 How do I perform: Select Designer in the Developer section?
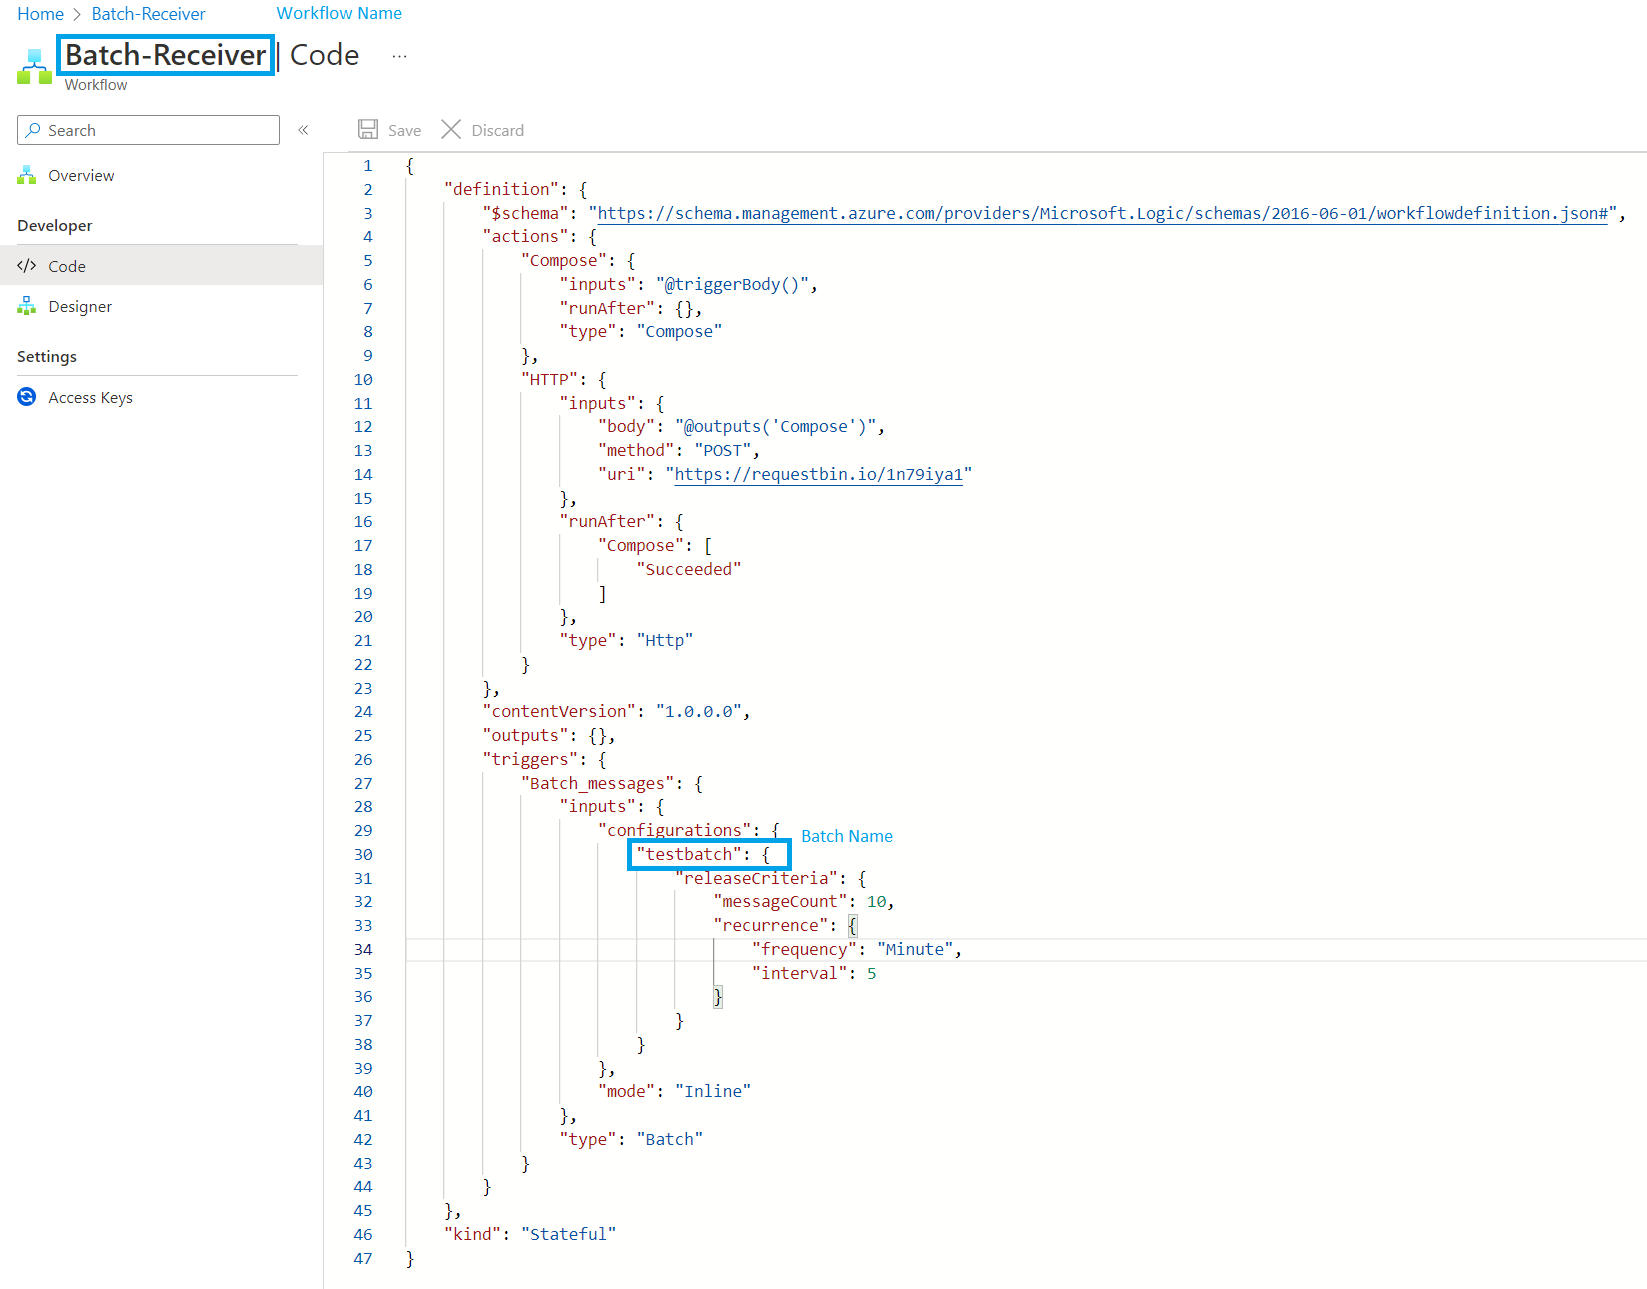click(80, 307)
